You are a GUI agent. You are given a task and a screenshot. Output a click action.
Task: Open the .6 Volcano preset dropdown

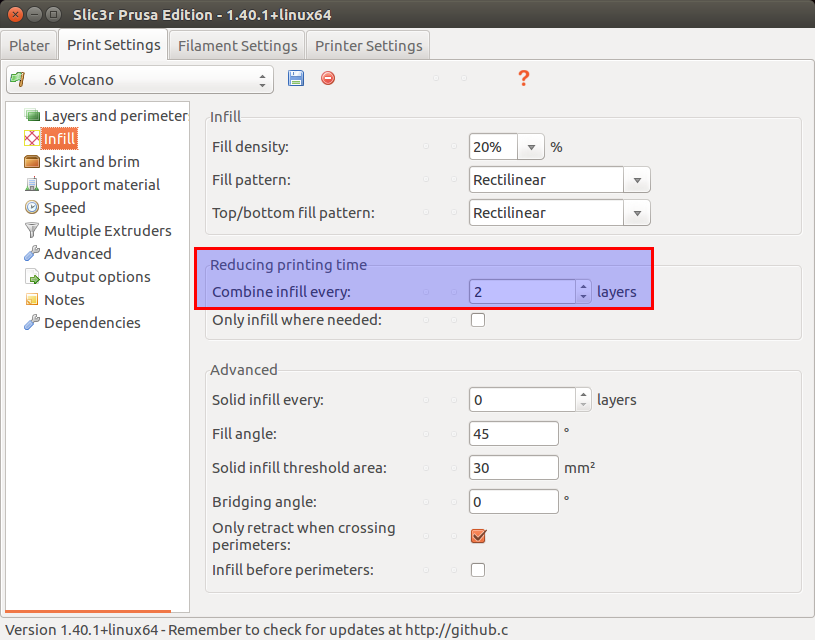tap(140, 80)
